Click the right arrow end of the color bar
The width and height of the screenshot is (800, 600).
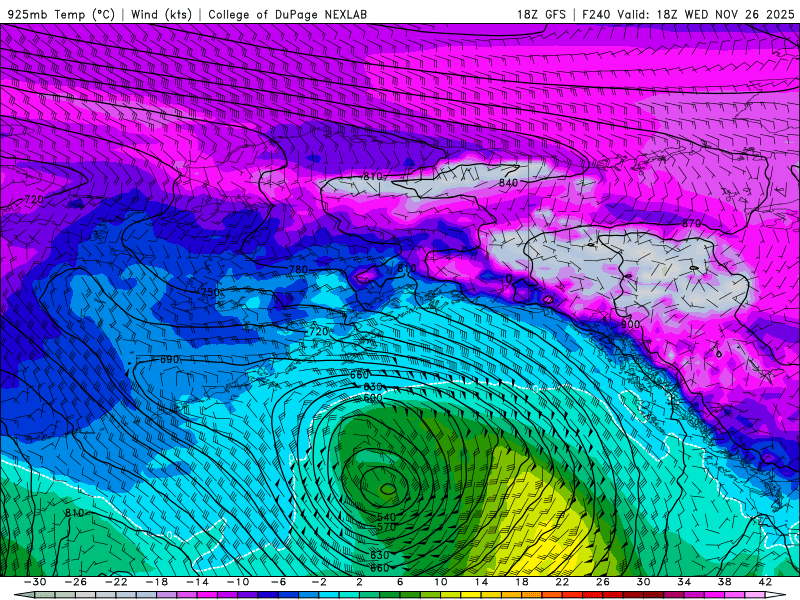[x=776, y=595]
